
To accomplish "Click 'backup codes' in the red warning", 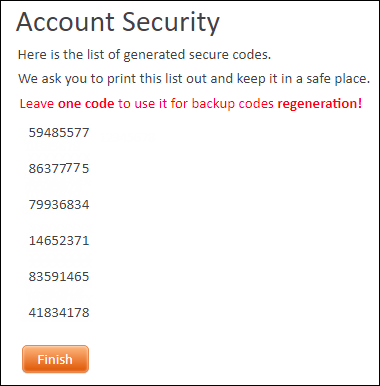I will coord(233,104).
